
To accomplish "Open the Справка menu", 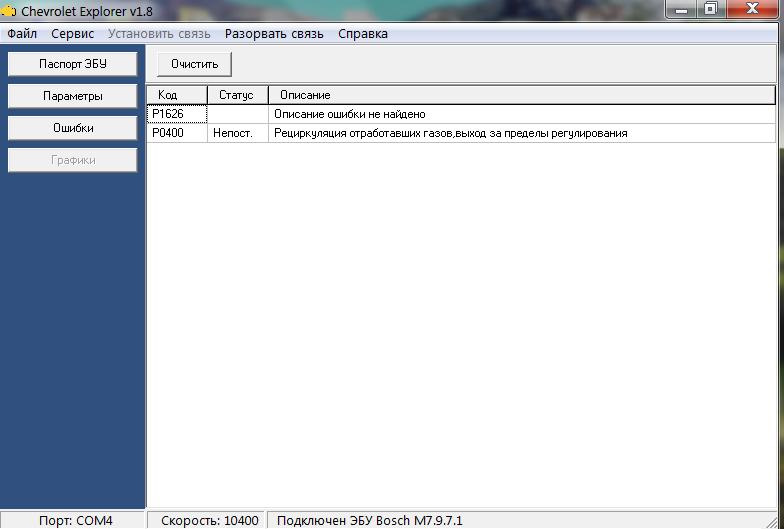I will [x=362, y=34].
